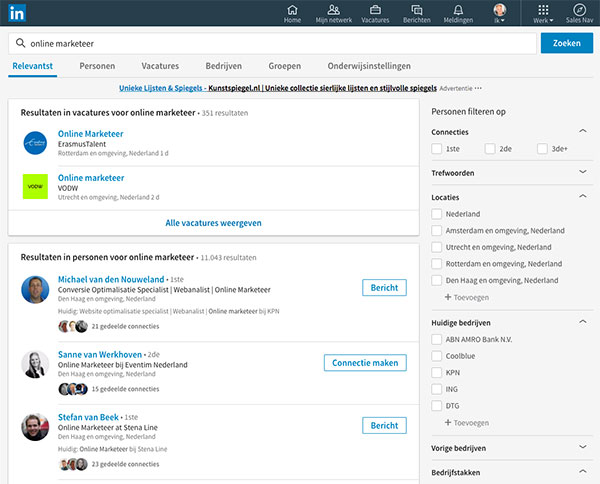Open Michael van den Nouweland's profile name link
The height and width of the screenshot is (484, 600).
111,279
